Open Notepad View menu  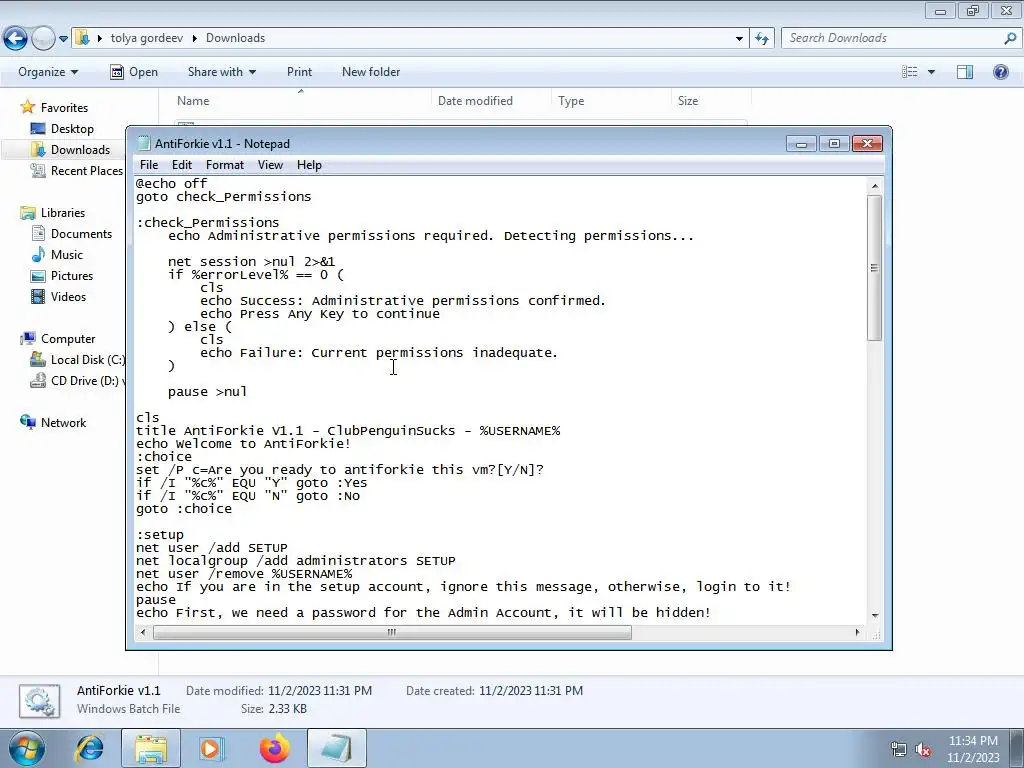click(x=270, y=165)
